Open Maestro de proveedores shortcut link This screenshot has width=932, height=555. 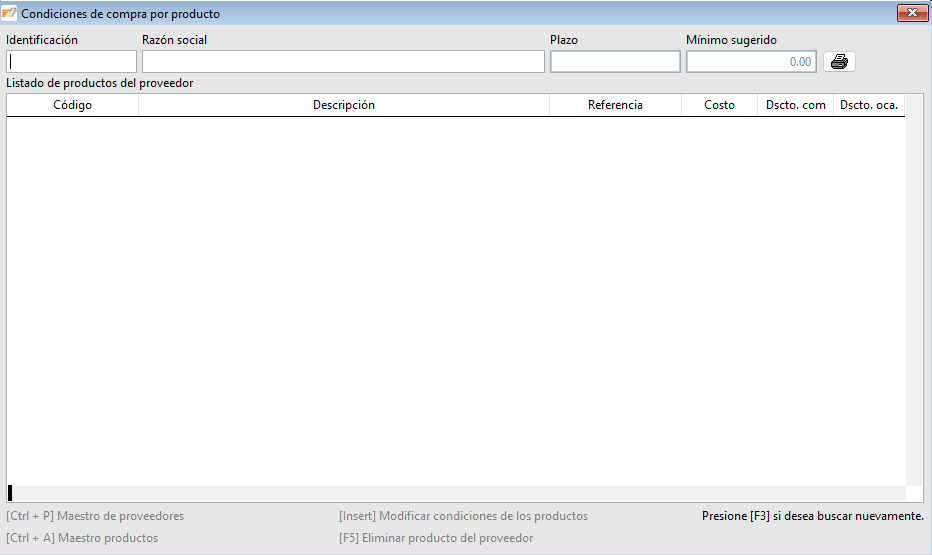tap(95, 516)
